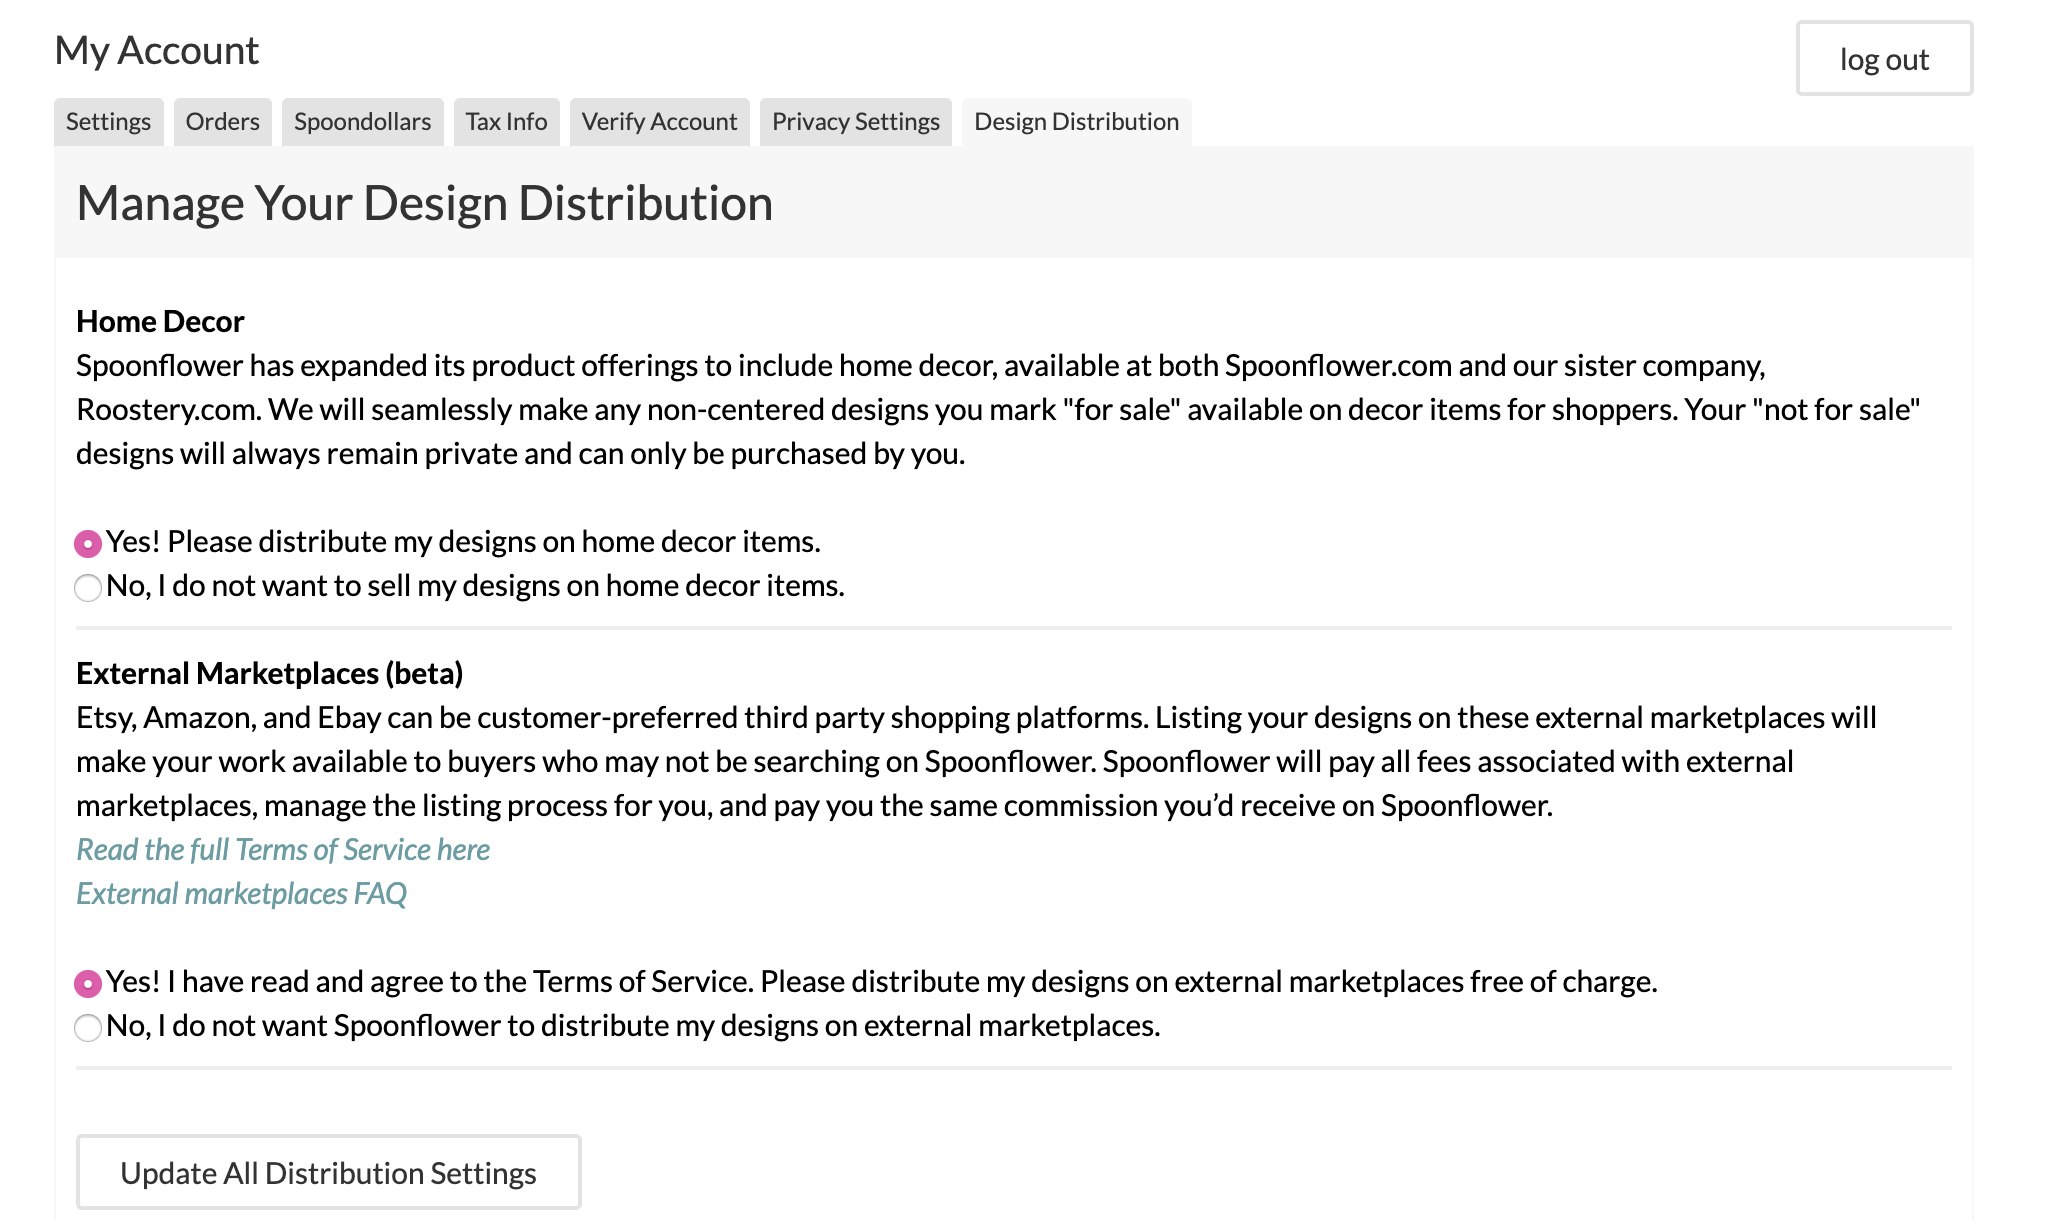The image size is (2050, 1220).
Task: Switch to Privacy Settings tab
Action: pos(855,122)
